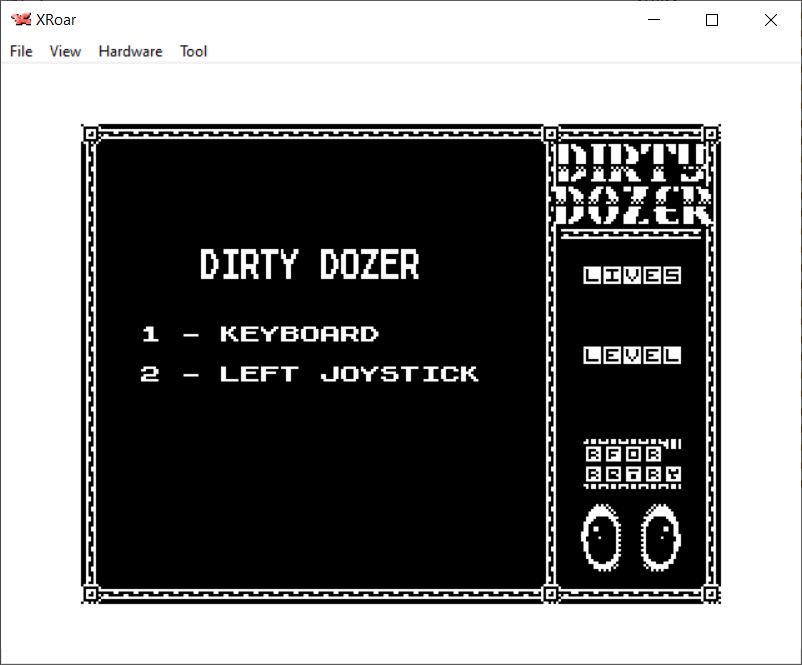Expand the Hardware menu

tap(130, 51)
